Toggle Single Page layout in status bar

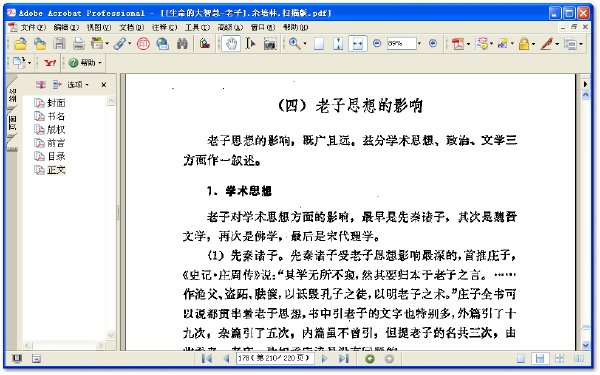coord(521,359)
